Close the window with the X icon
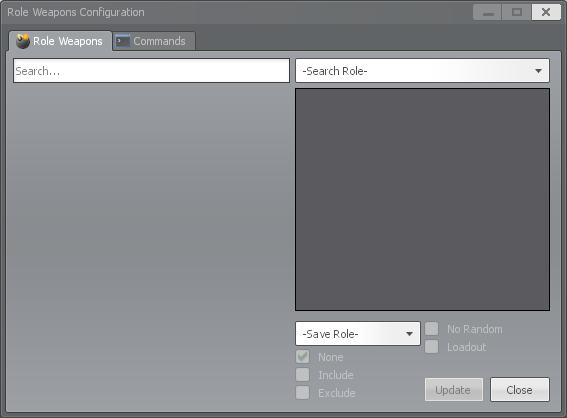This screenshot has height=418, width=567. (x=546, y=12)
